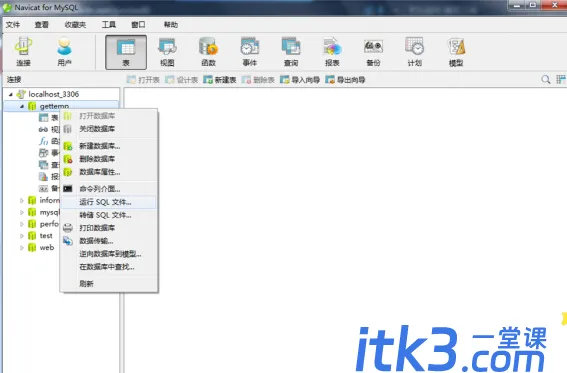Select the mysql database in tree
567x373 pixels.
[x=50, y=212]
